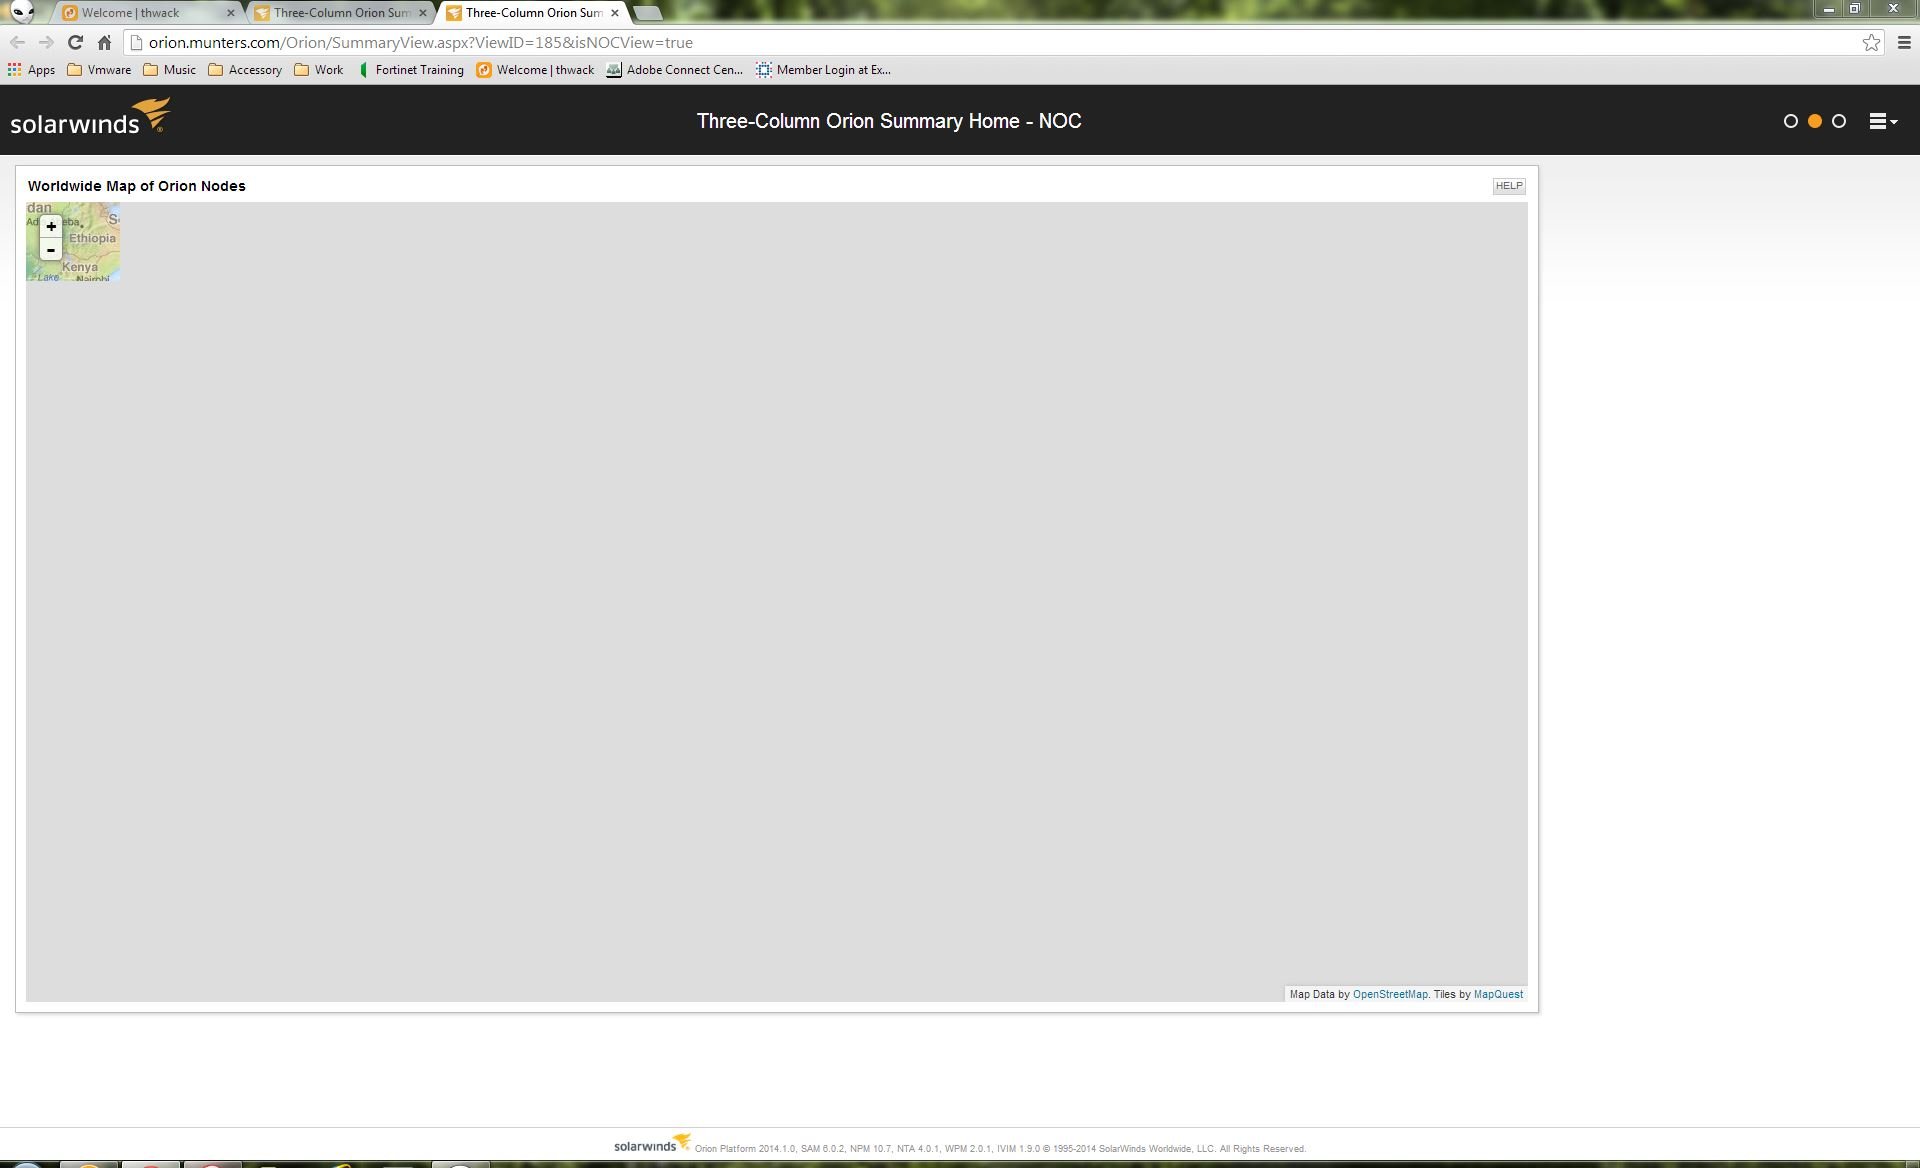1920x1168 pixels.
Task: Expand the Work bookmarks folder
Action: (319, 70)
